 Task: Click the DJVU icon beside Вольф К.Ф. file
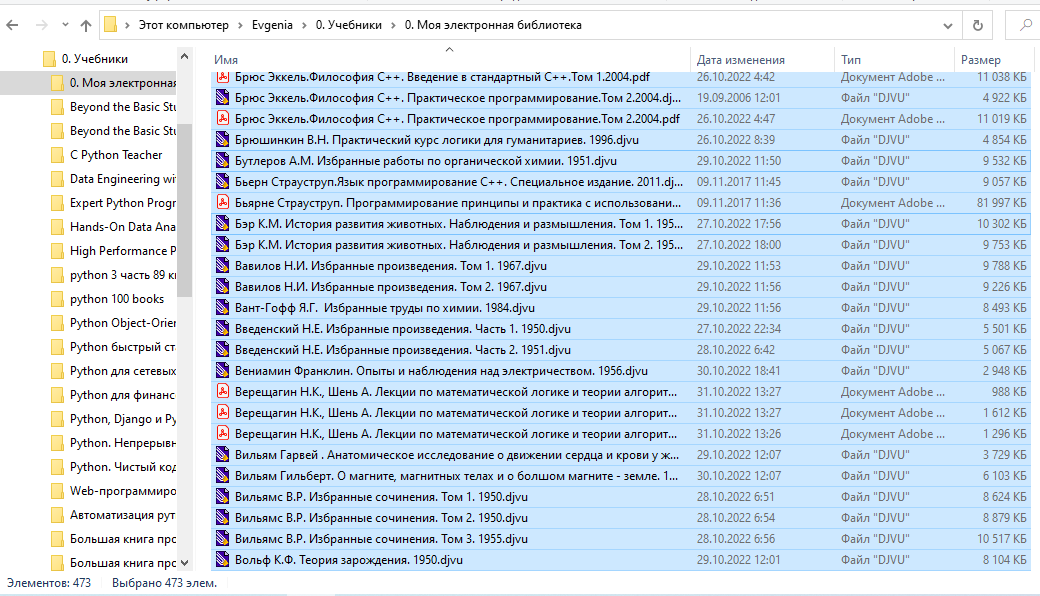click(221, 560)
